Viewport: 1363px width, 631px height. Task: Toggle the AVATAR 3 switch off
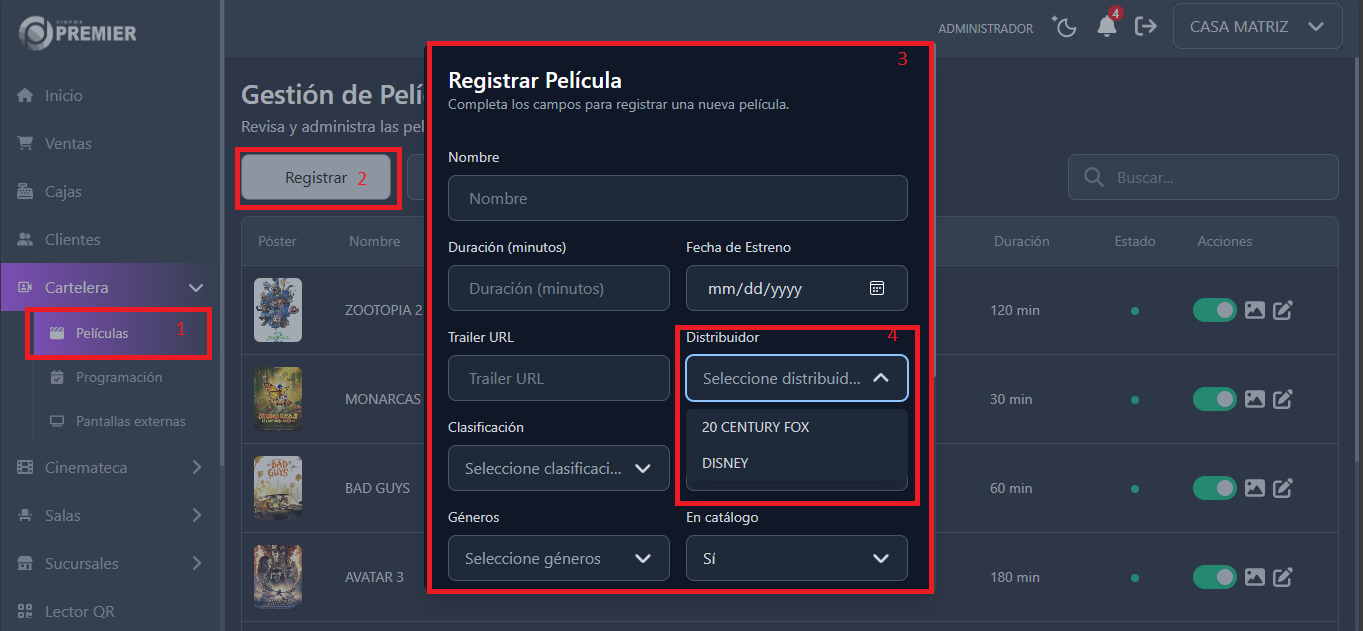pos(1215,577)
